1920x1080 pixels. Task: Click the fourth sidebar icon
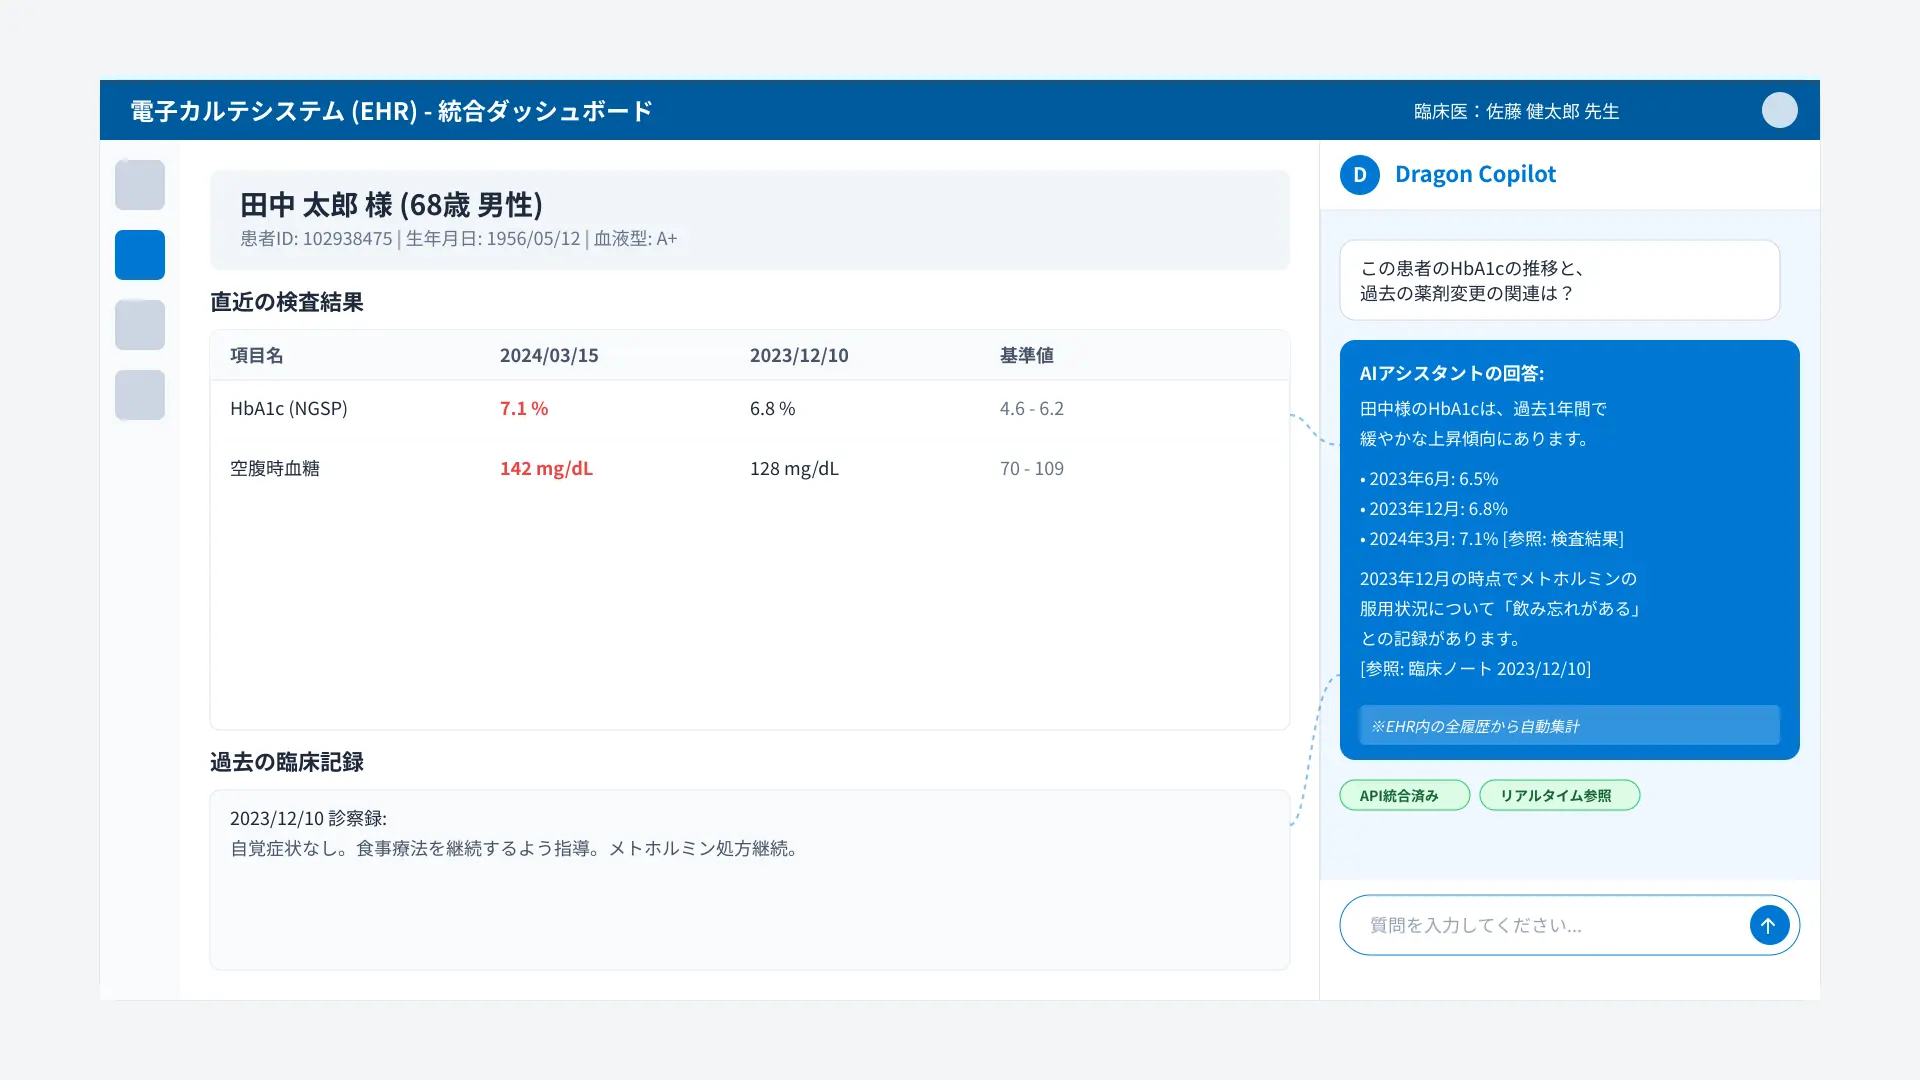(x=140, y=395)
